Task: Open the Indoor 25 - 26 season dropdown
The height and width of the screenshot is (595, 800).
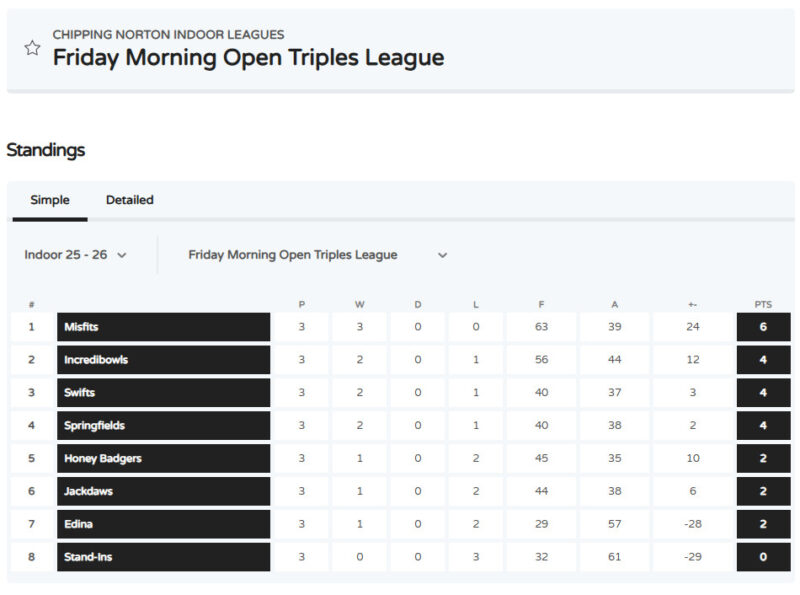Action: 76,255
